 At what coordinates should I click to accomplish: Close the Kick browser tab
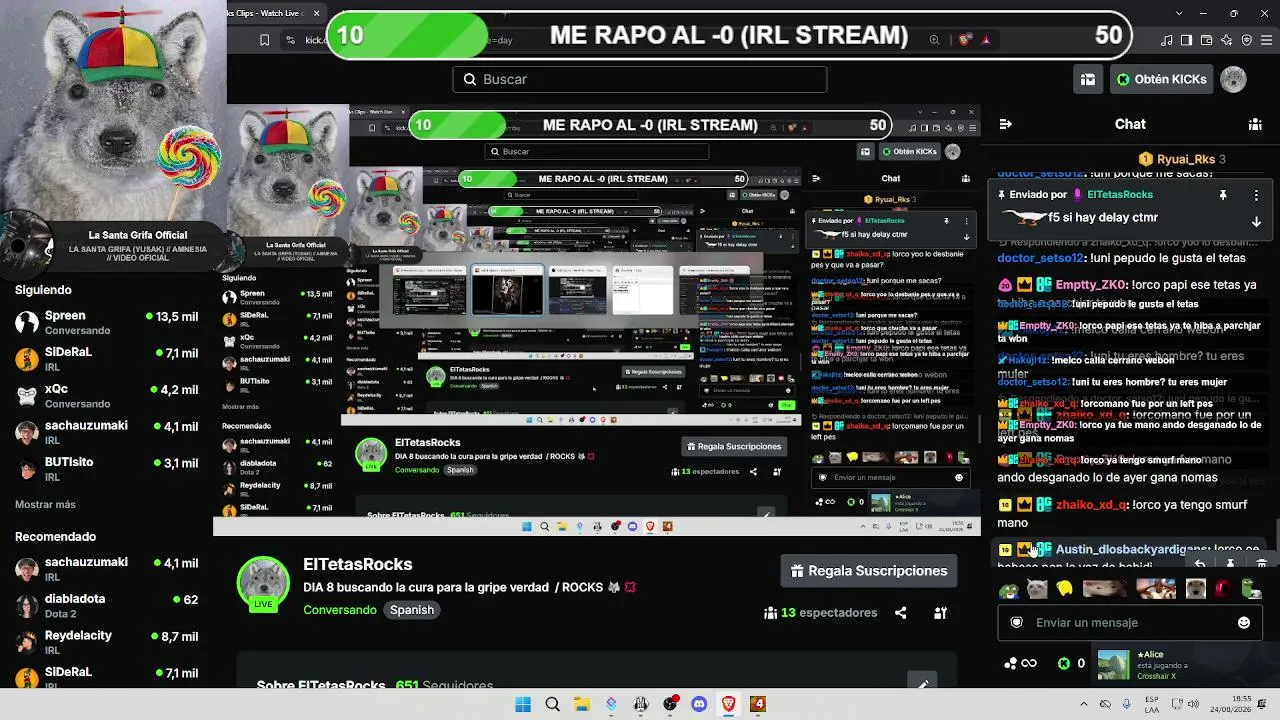click(317, 13)
